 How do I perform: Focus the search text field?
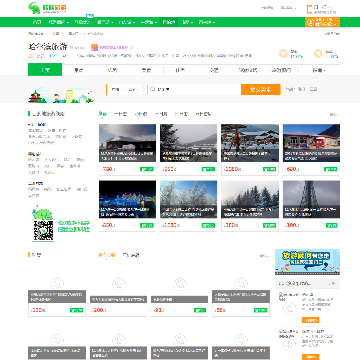(194, 89)
